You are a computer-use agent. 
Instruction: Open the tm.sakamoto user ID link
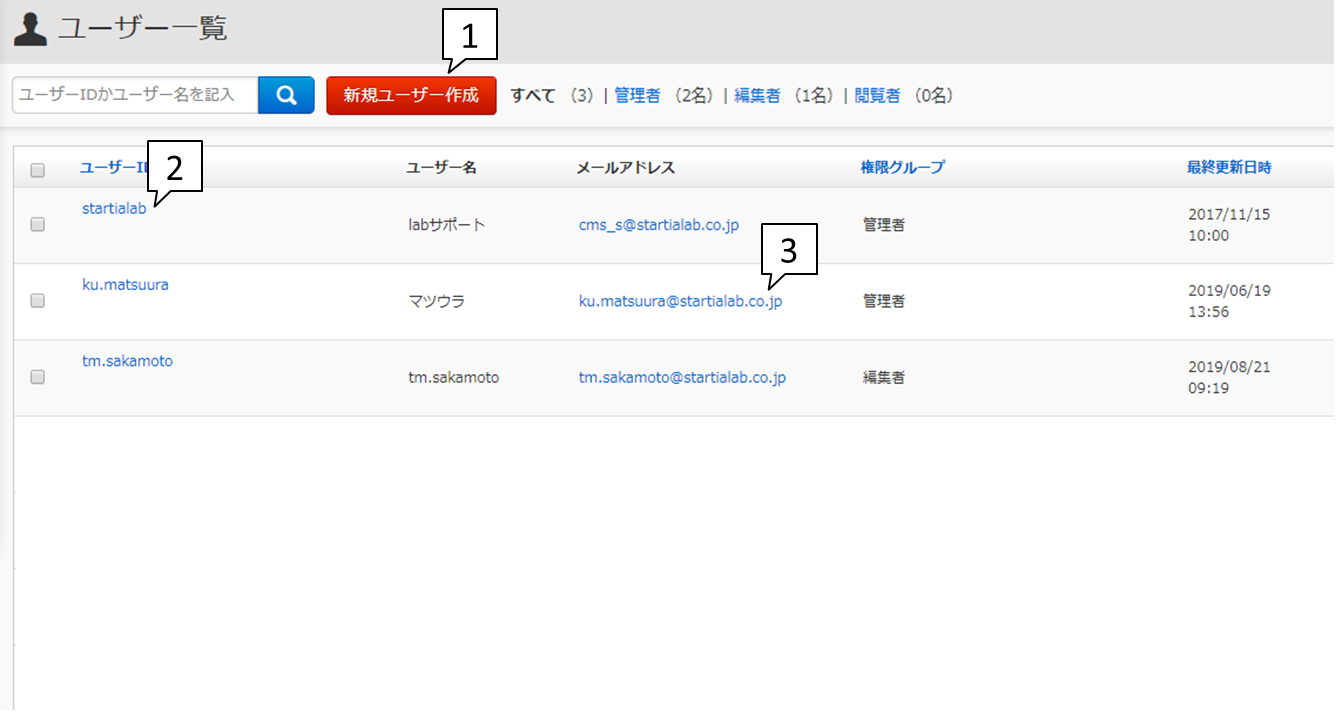tap(127, 361)
